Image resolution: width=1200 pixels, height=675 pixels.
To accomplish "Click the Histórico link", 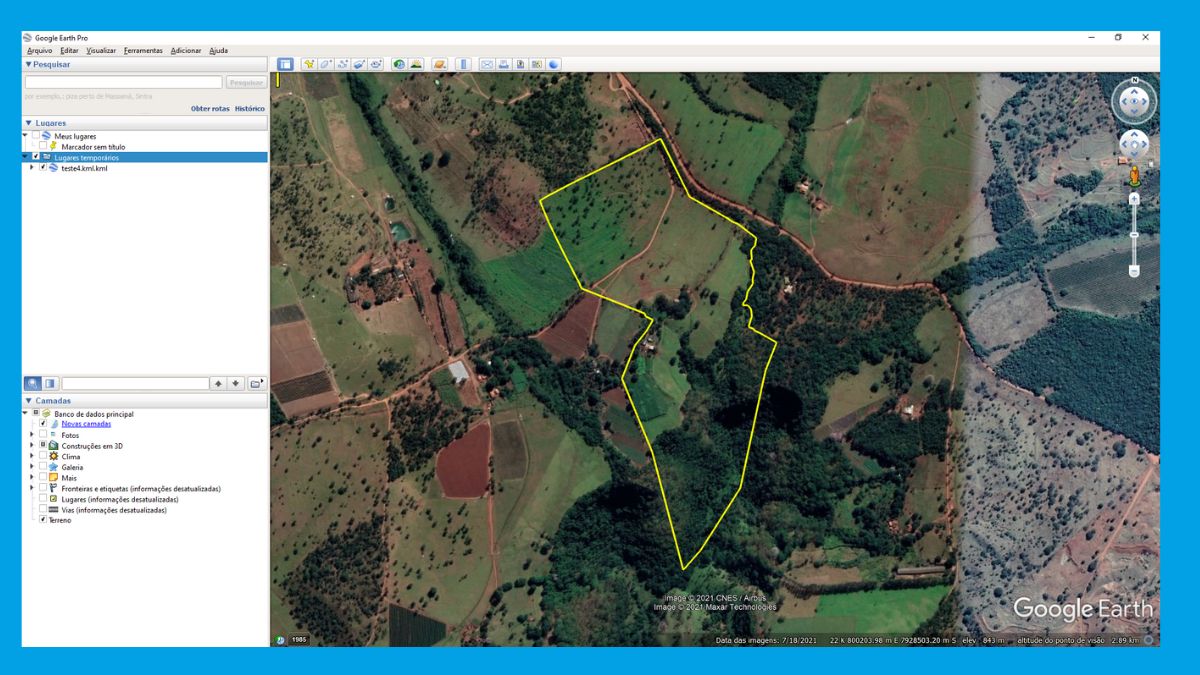I will (250, 108).
